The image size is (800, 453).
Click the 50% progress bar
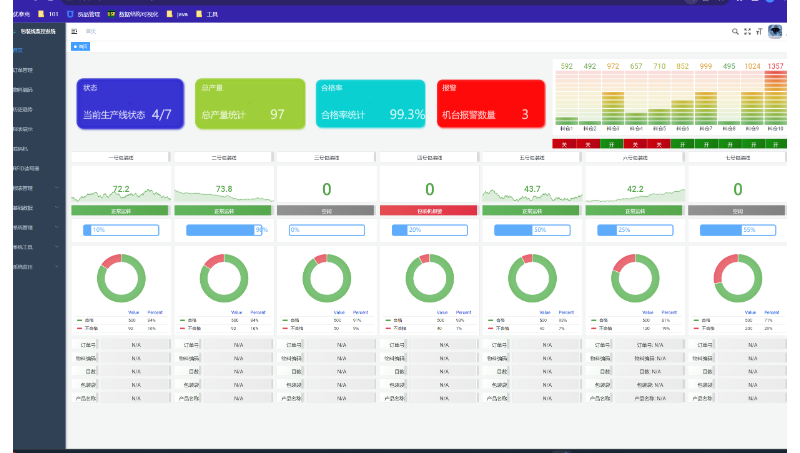tap(532, 230)
